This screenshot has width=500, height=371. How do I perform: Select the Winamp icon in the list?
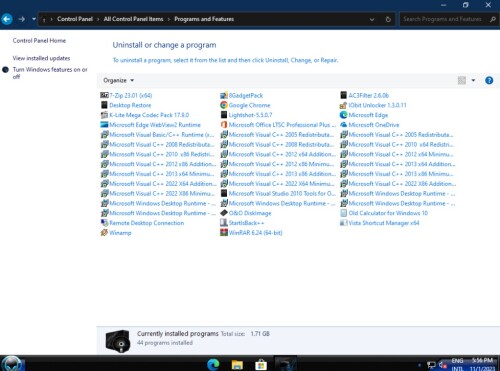point(104,233)
